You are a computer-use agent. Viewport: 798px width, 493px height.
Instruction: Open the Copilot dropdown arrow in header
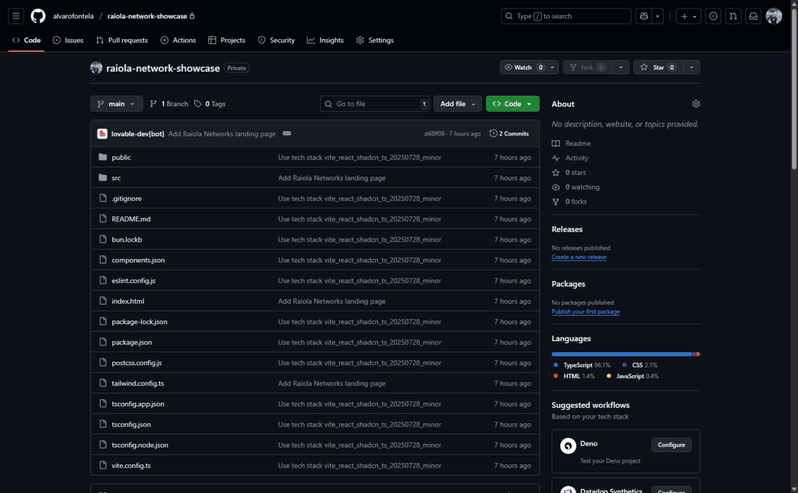[x=658, y=16]
